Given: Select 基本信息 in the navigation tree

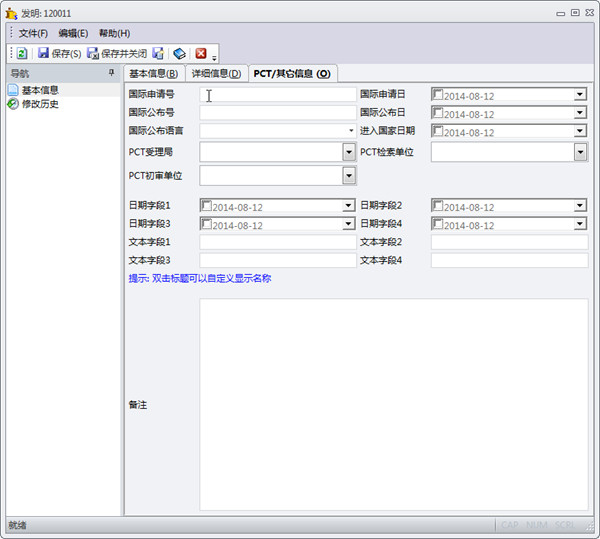Looking at the screenshot, I should (x=40, y=90).
